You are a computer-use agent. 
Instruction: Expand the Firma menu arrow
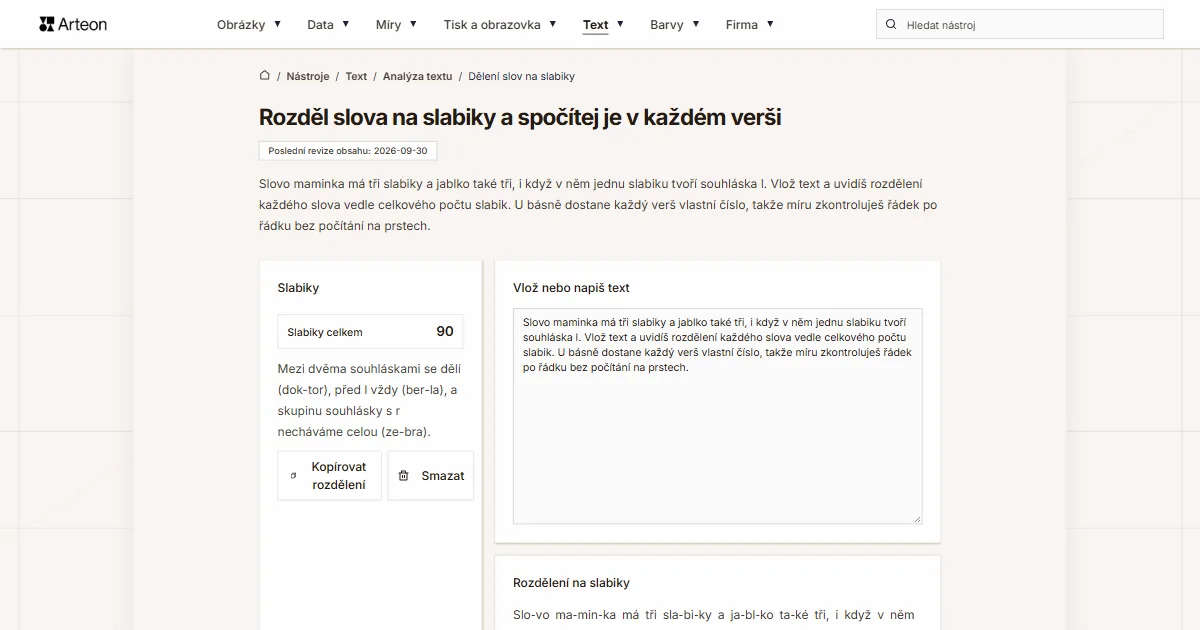[x=770, y=24]
